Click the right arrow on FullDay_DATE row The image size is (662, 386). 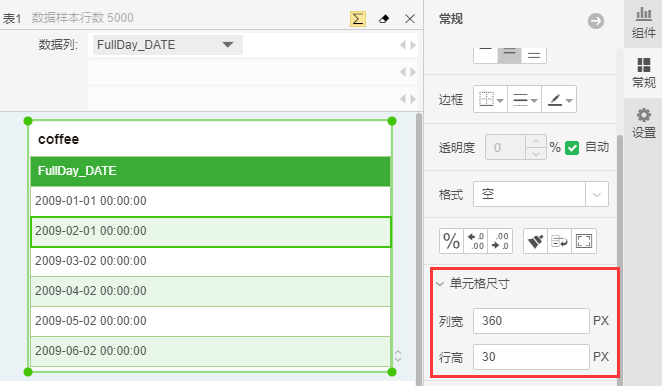413,45
